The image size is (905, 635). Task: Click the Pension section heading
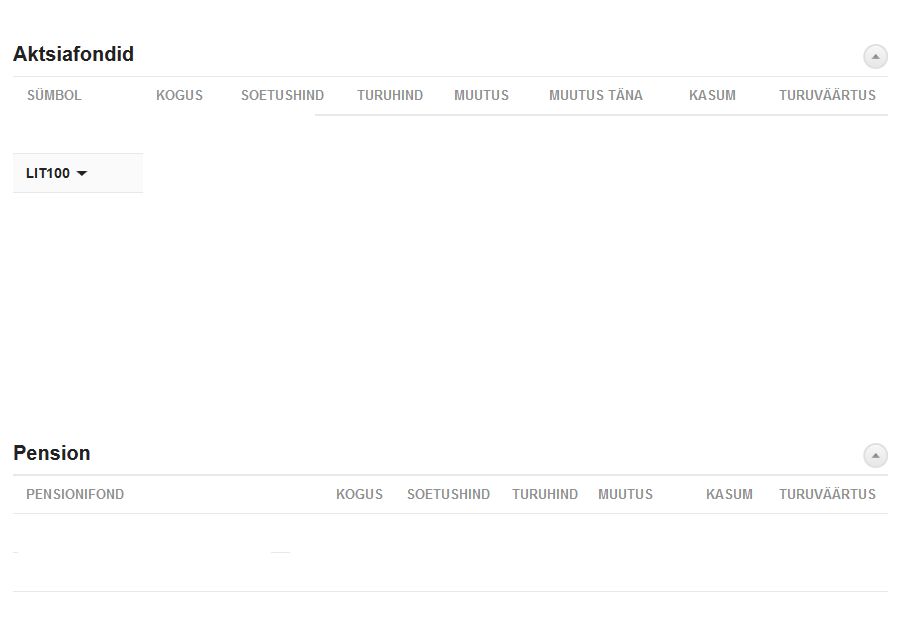[52, 453]
